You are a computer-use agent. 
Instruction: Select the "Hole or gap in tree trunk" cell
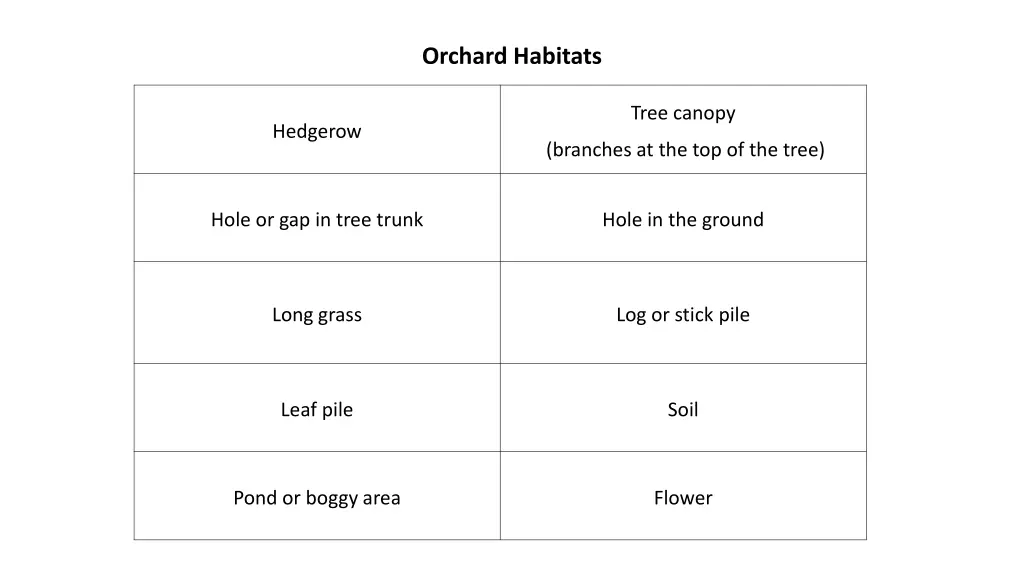(317, 220)
